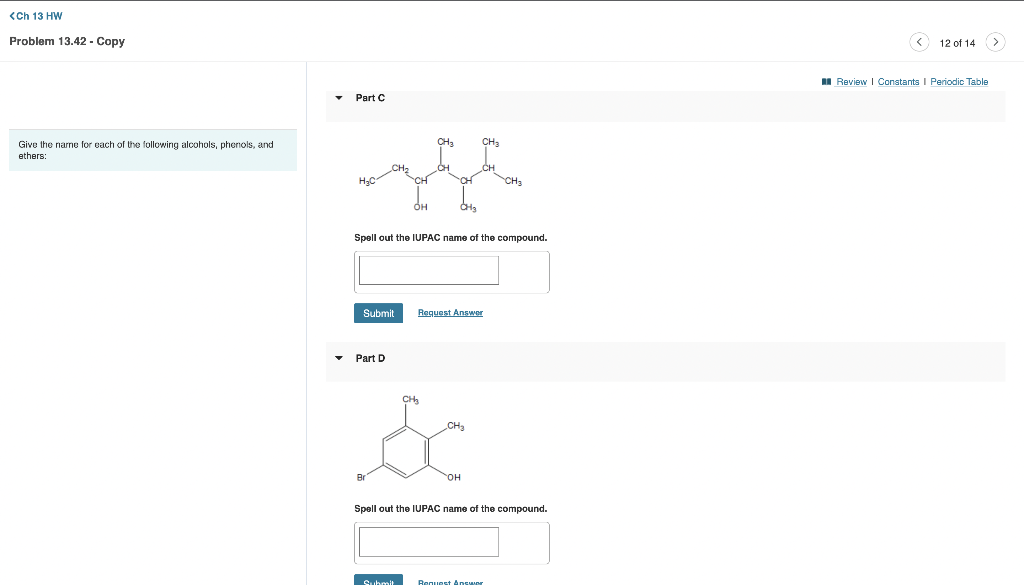Open Review materials via the book icon
1024x585 pixels.
(827, 81)
